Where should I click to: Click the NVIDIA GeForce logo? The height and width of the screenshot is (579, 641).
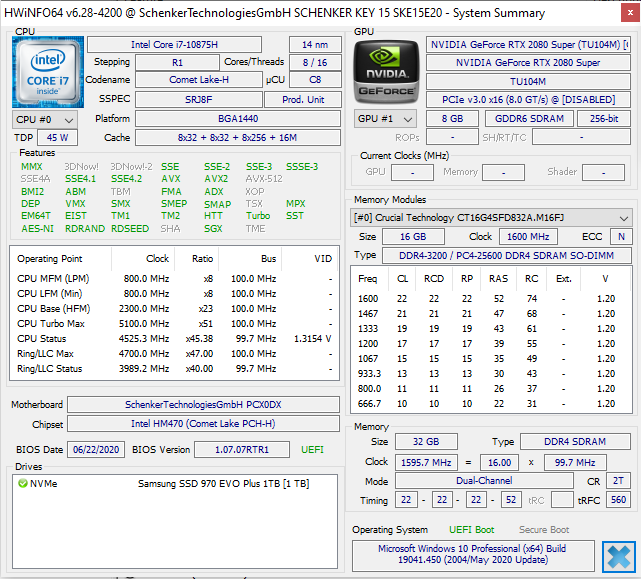point(386,72)
